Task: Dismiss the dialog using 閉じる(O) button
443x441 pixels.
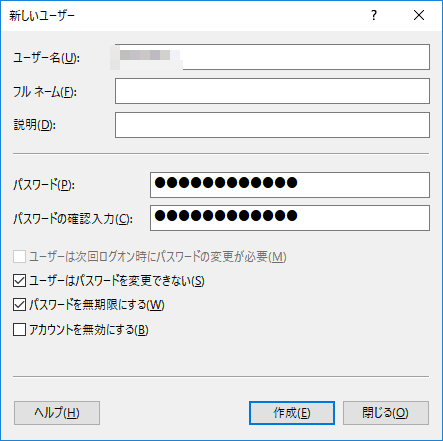Action: coord(386,413)
